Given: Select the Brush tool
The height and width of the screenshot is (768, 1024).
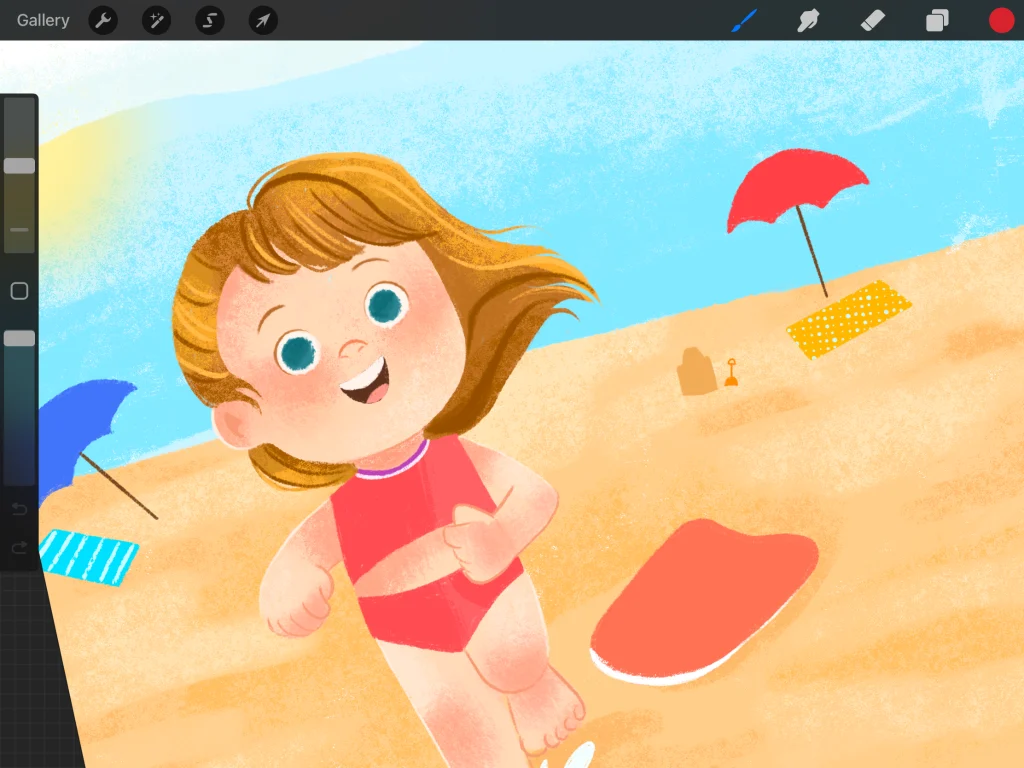Looking at the screenshot, I should pos(745,20).
